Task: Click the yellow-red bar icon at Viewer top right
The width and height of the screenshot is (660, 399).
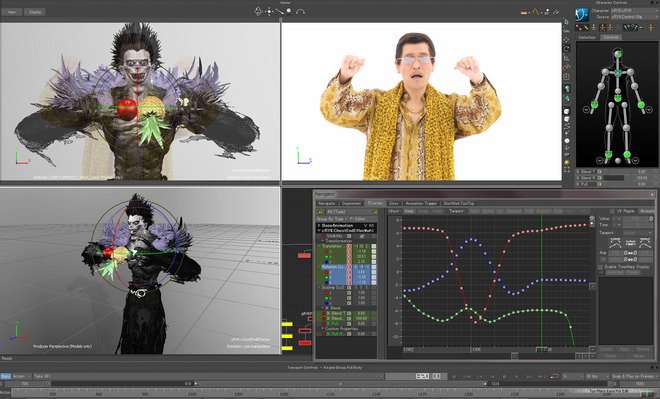Action: (x=524, y=12)
